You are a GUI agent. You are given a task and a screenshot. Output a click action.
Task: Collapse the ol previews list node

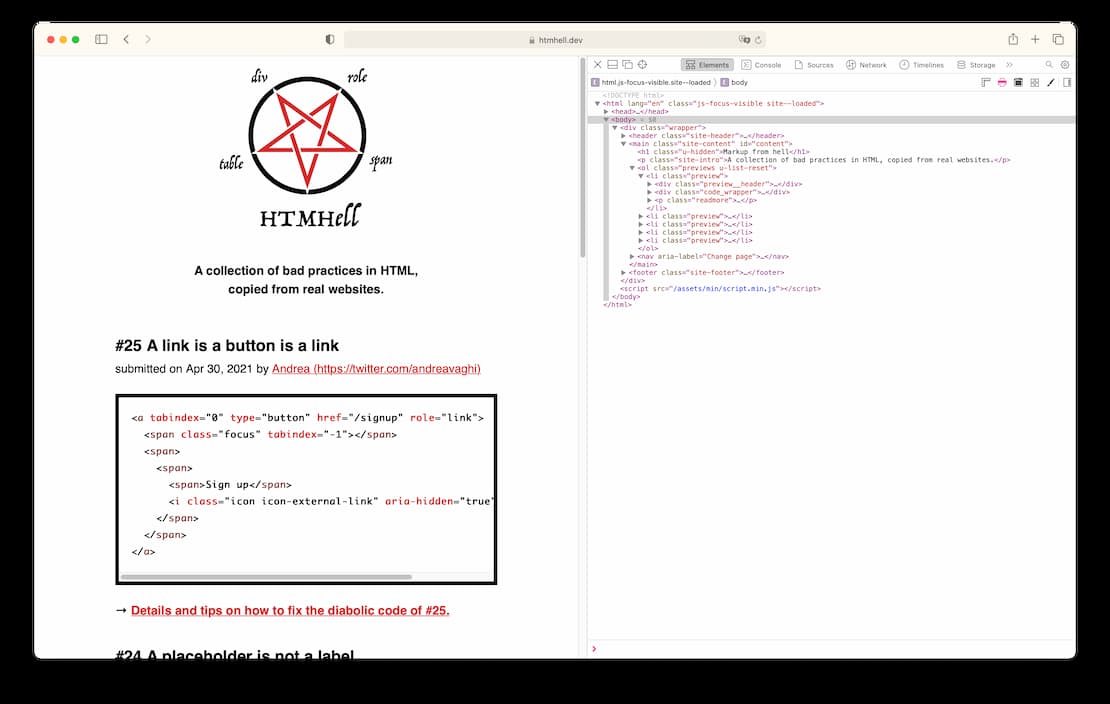[x=631, y=168]
